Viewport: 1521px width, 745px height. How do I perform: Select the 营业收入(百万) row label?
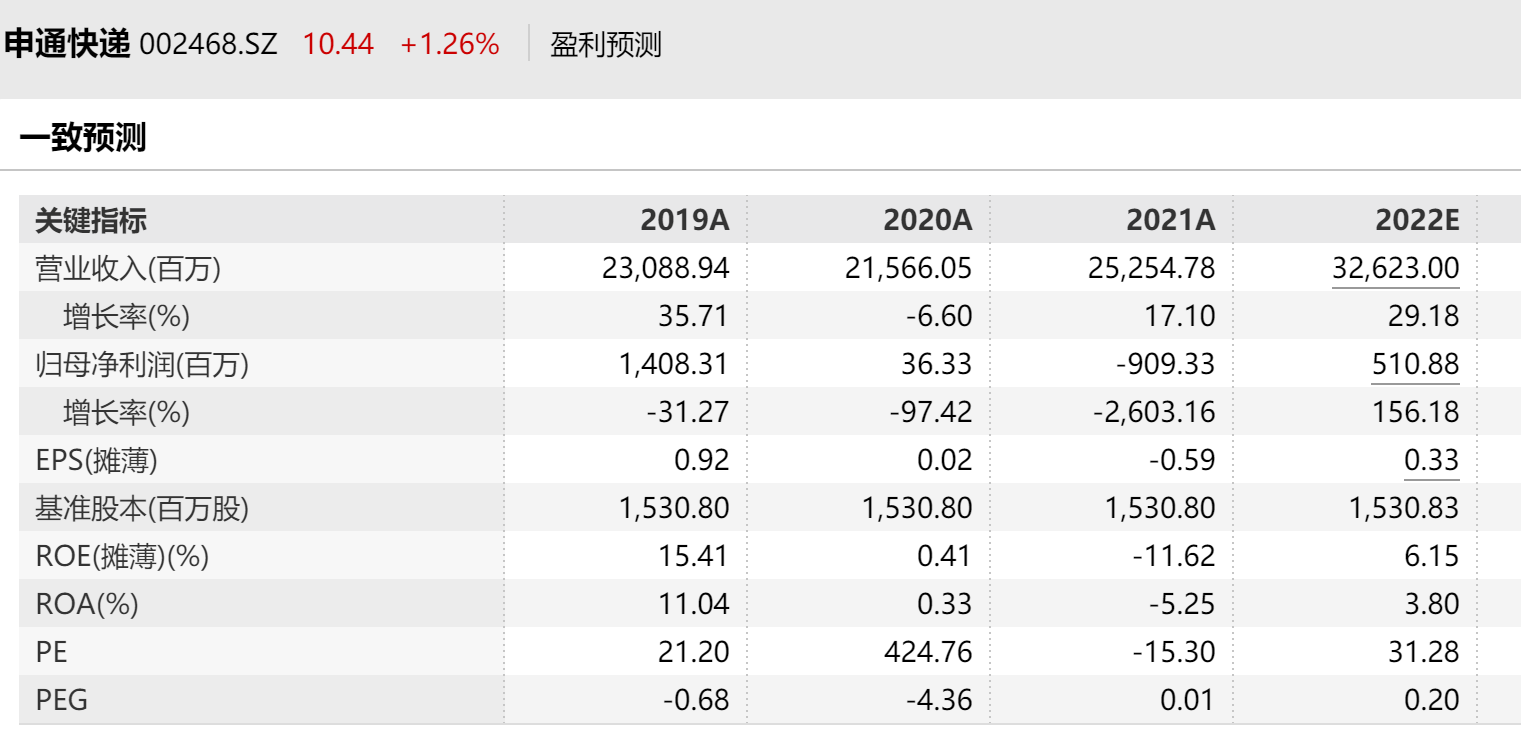(128, 268)
